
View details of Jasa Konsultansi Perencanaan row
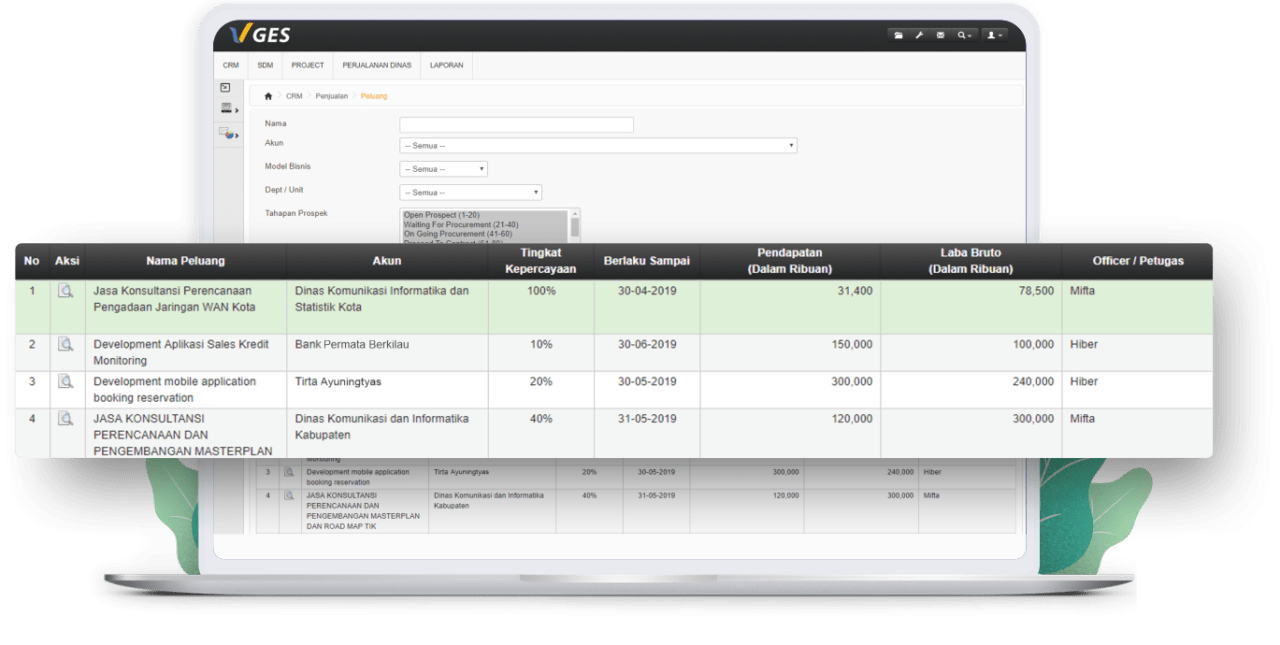[x=67, y=291]
